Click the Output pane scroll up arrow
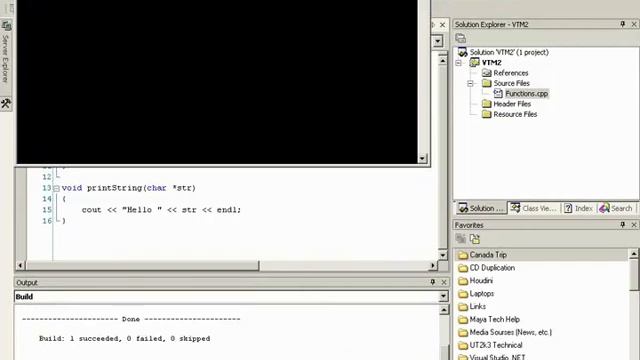Viewport: 640px width, 360px height. pos(444,311)
